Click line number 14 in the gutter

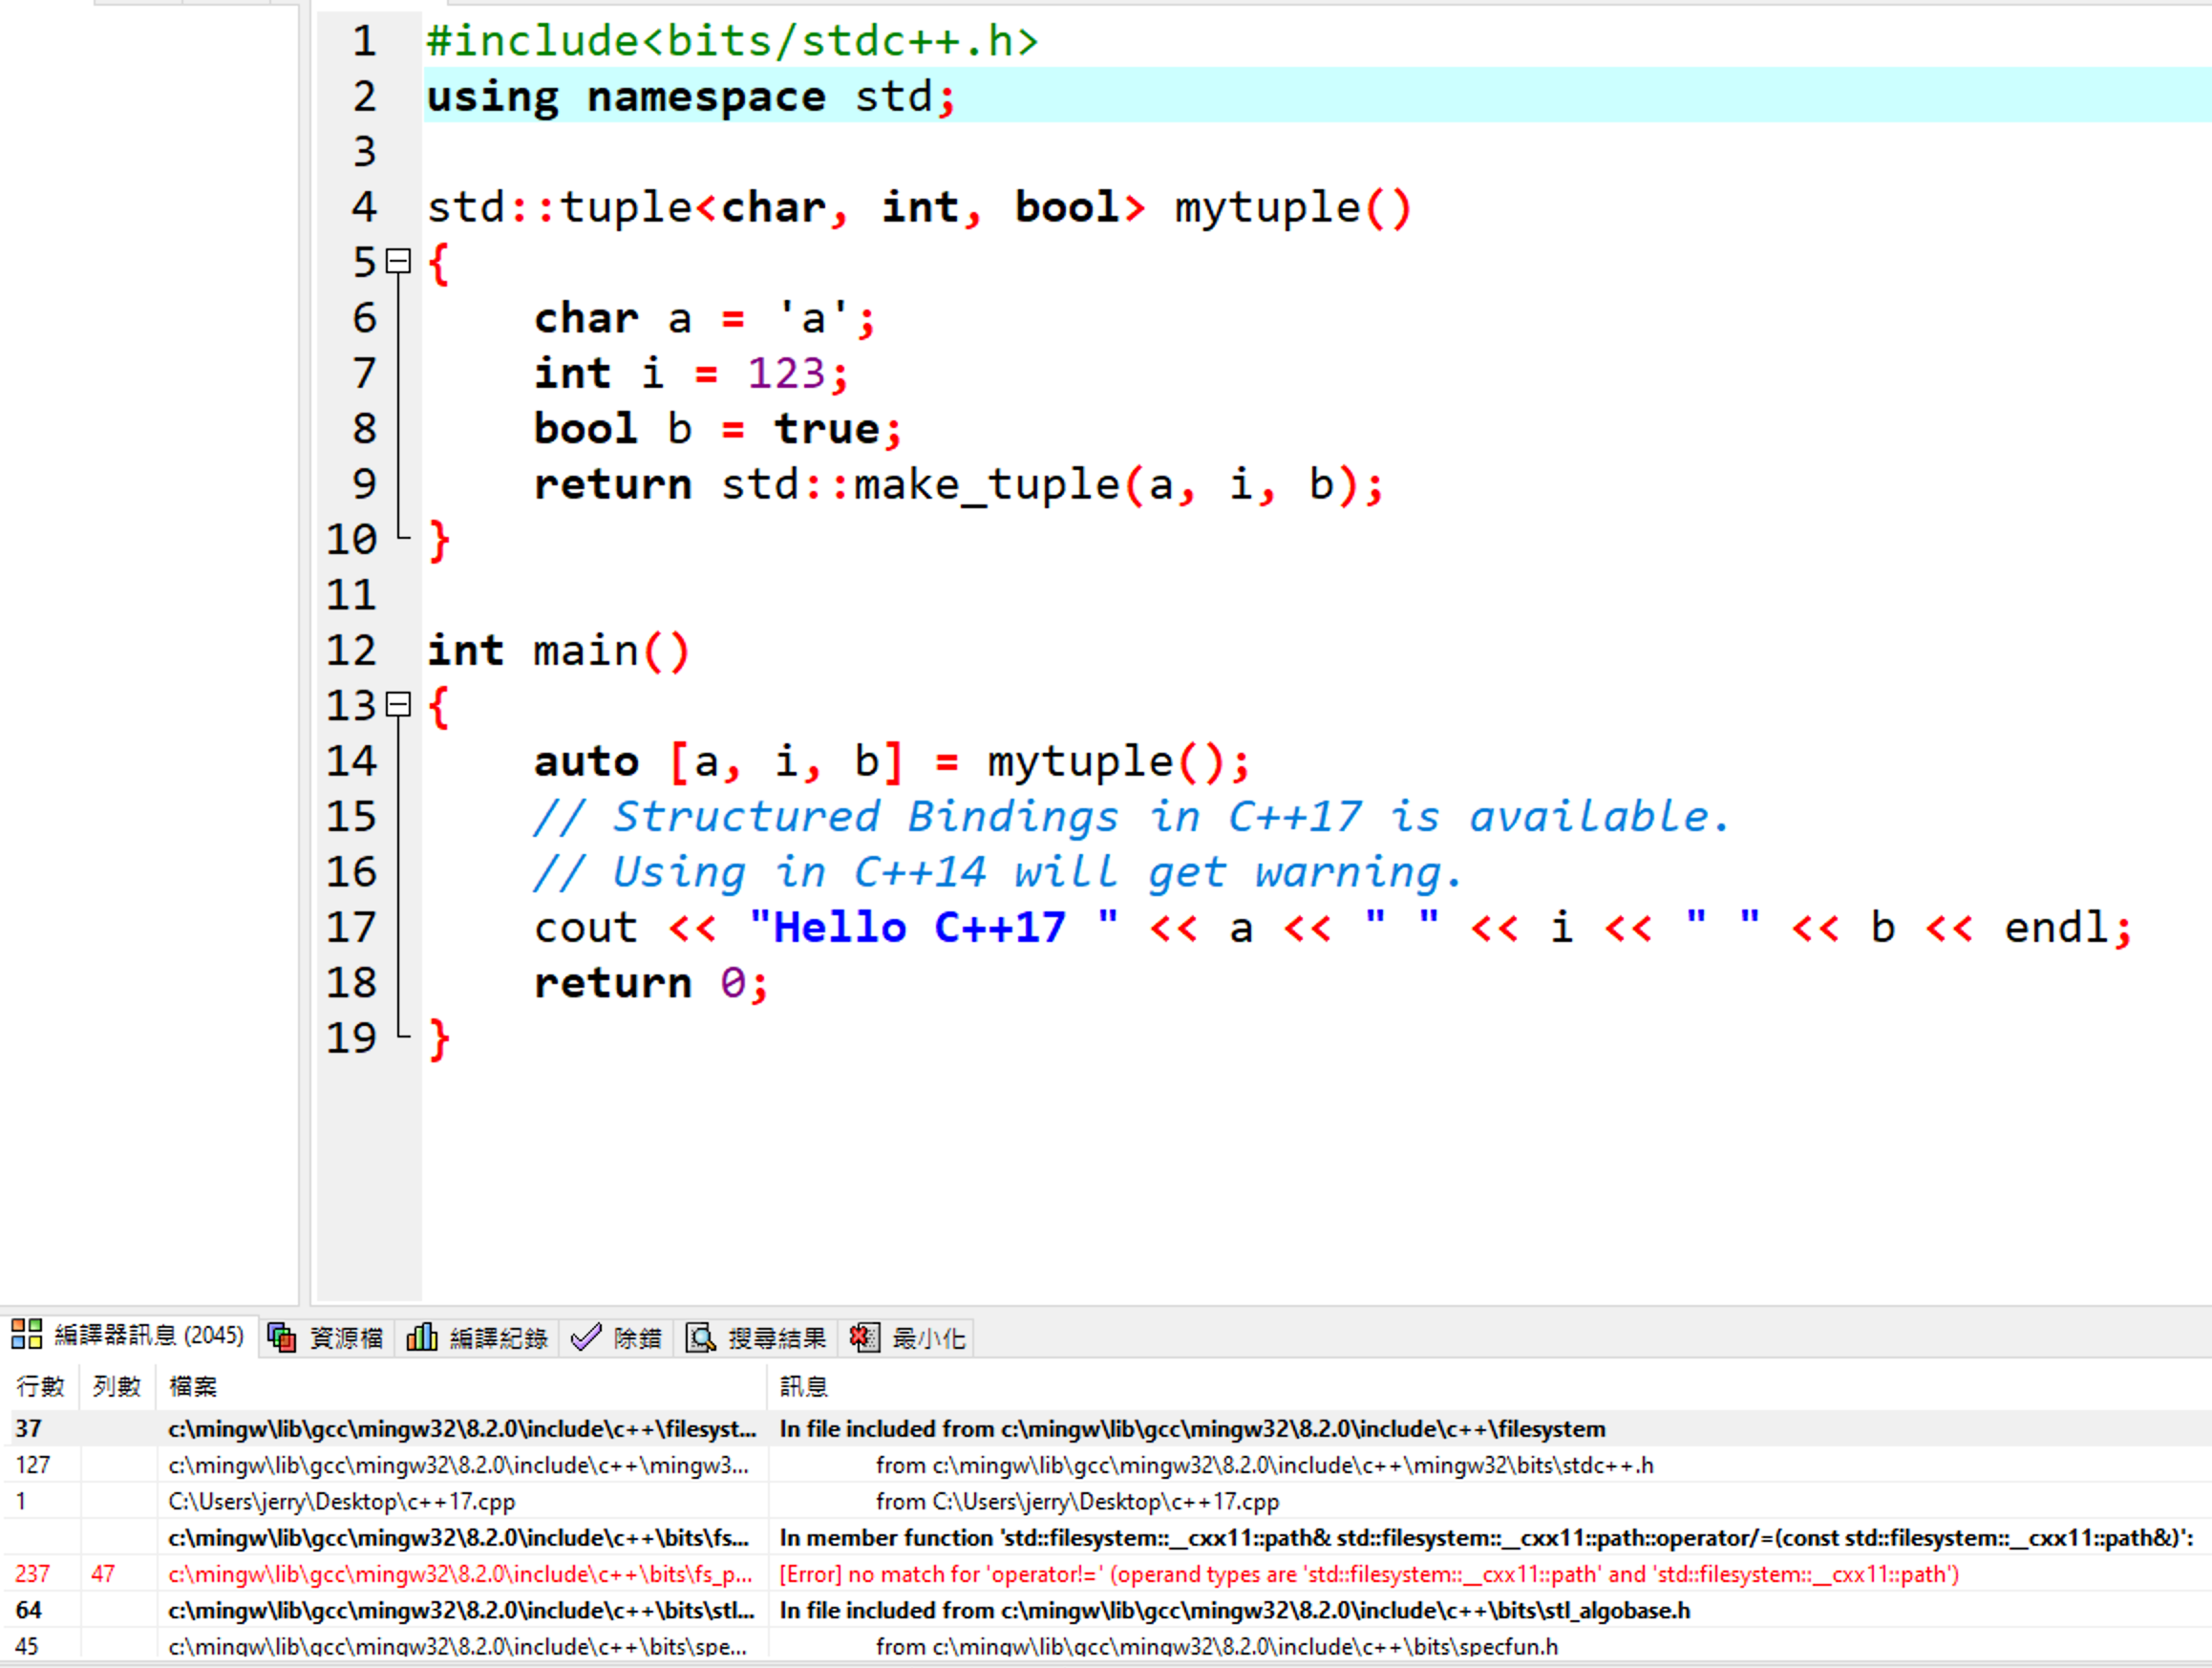click(x=352, y=762)
